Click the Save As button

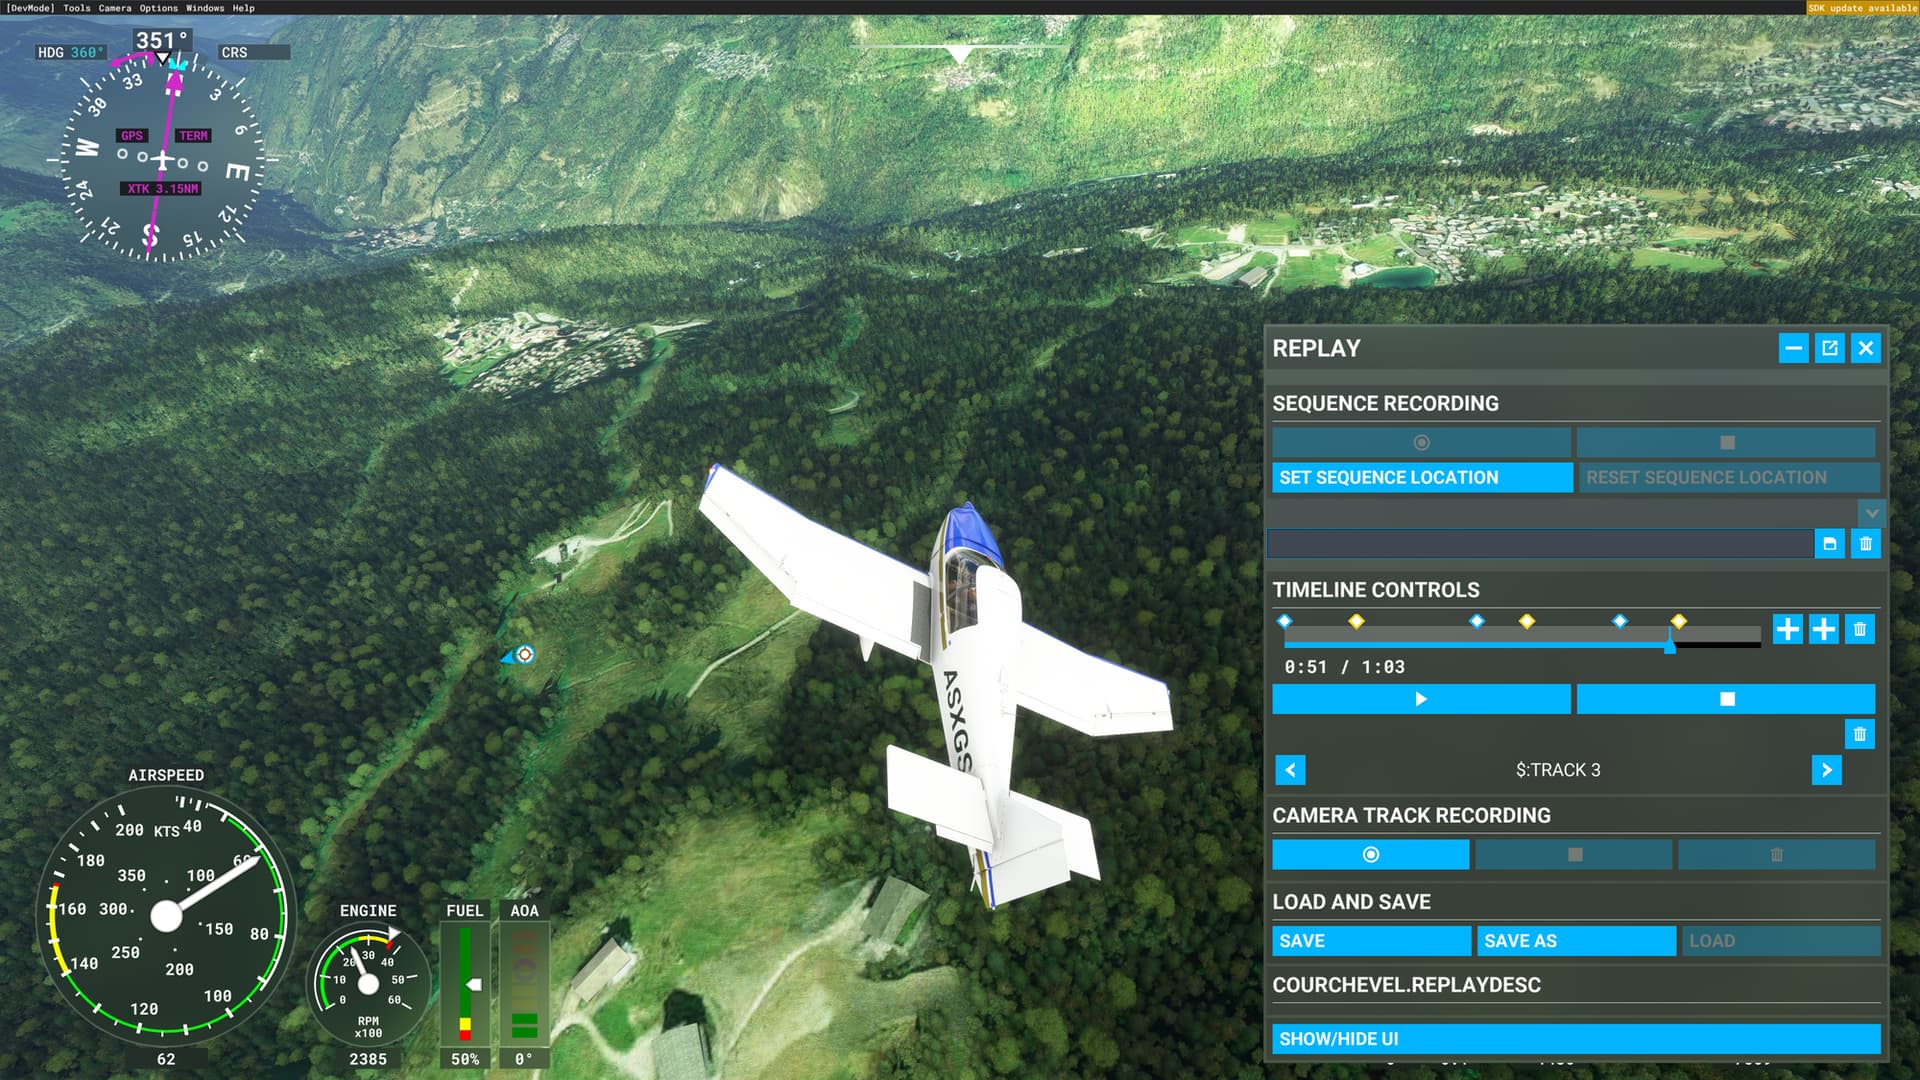pyautogui.click(x=1575, y=941)
